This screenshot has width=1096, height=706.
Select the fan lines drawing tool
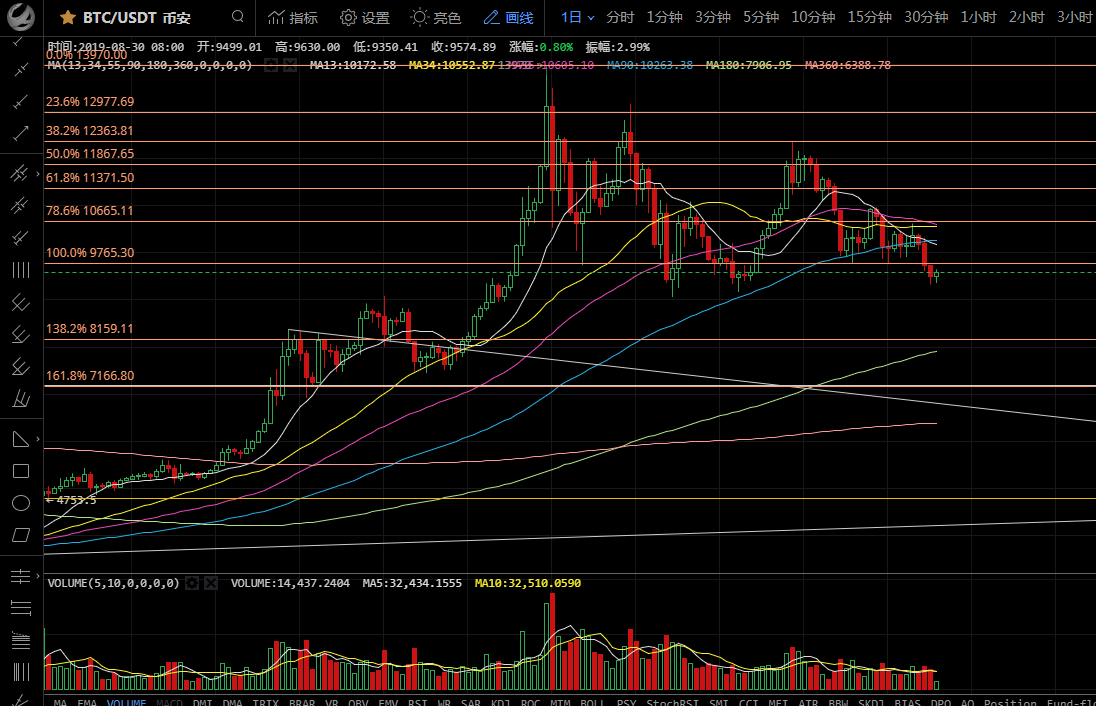[x=21, y=399]
